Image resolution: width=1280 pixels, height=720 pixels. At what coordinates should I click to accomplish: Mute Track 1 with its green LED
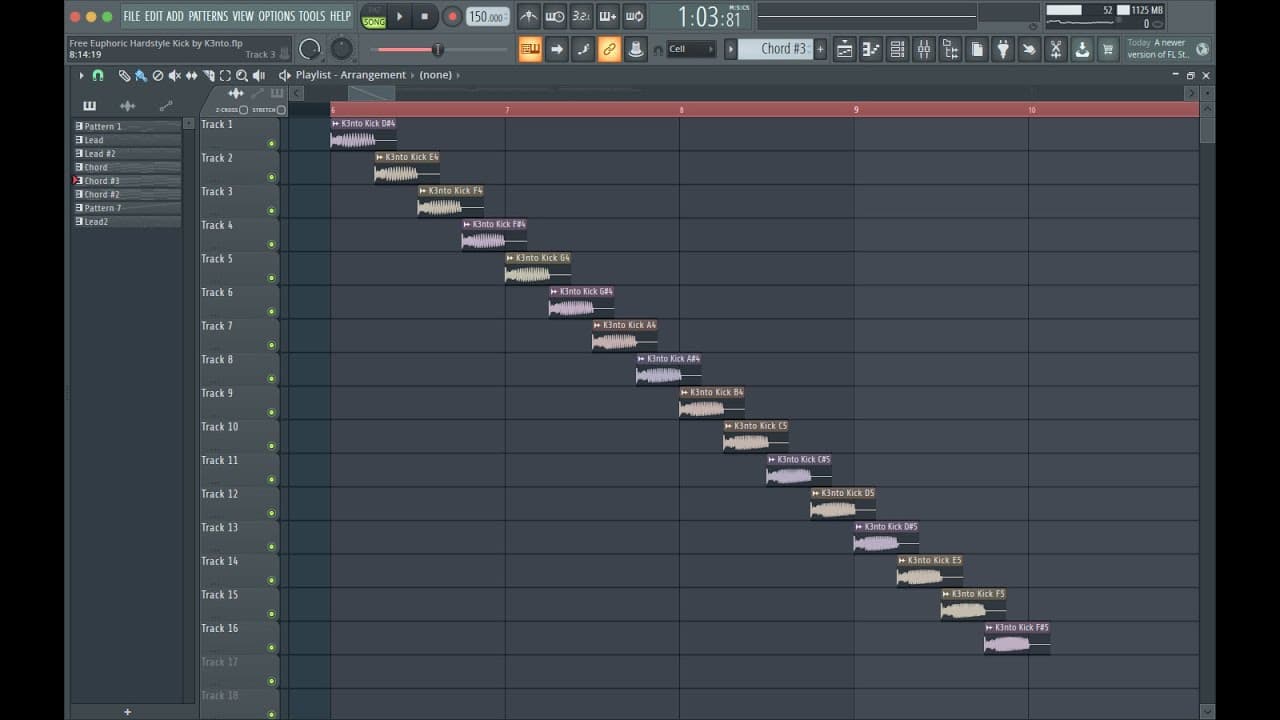tap(271, 144)
